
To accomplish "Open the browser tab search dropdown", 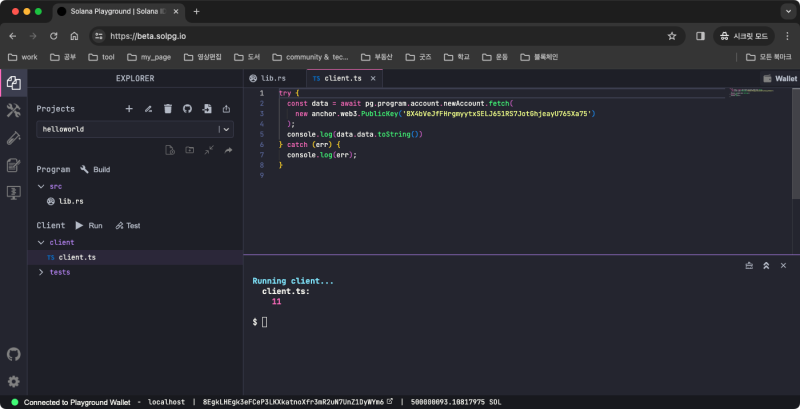I will [788, 11].
